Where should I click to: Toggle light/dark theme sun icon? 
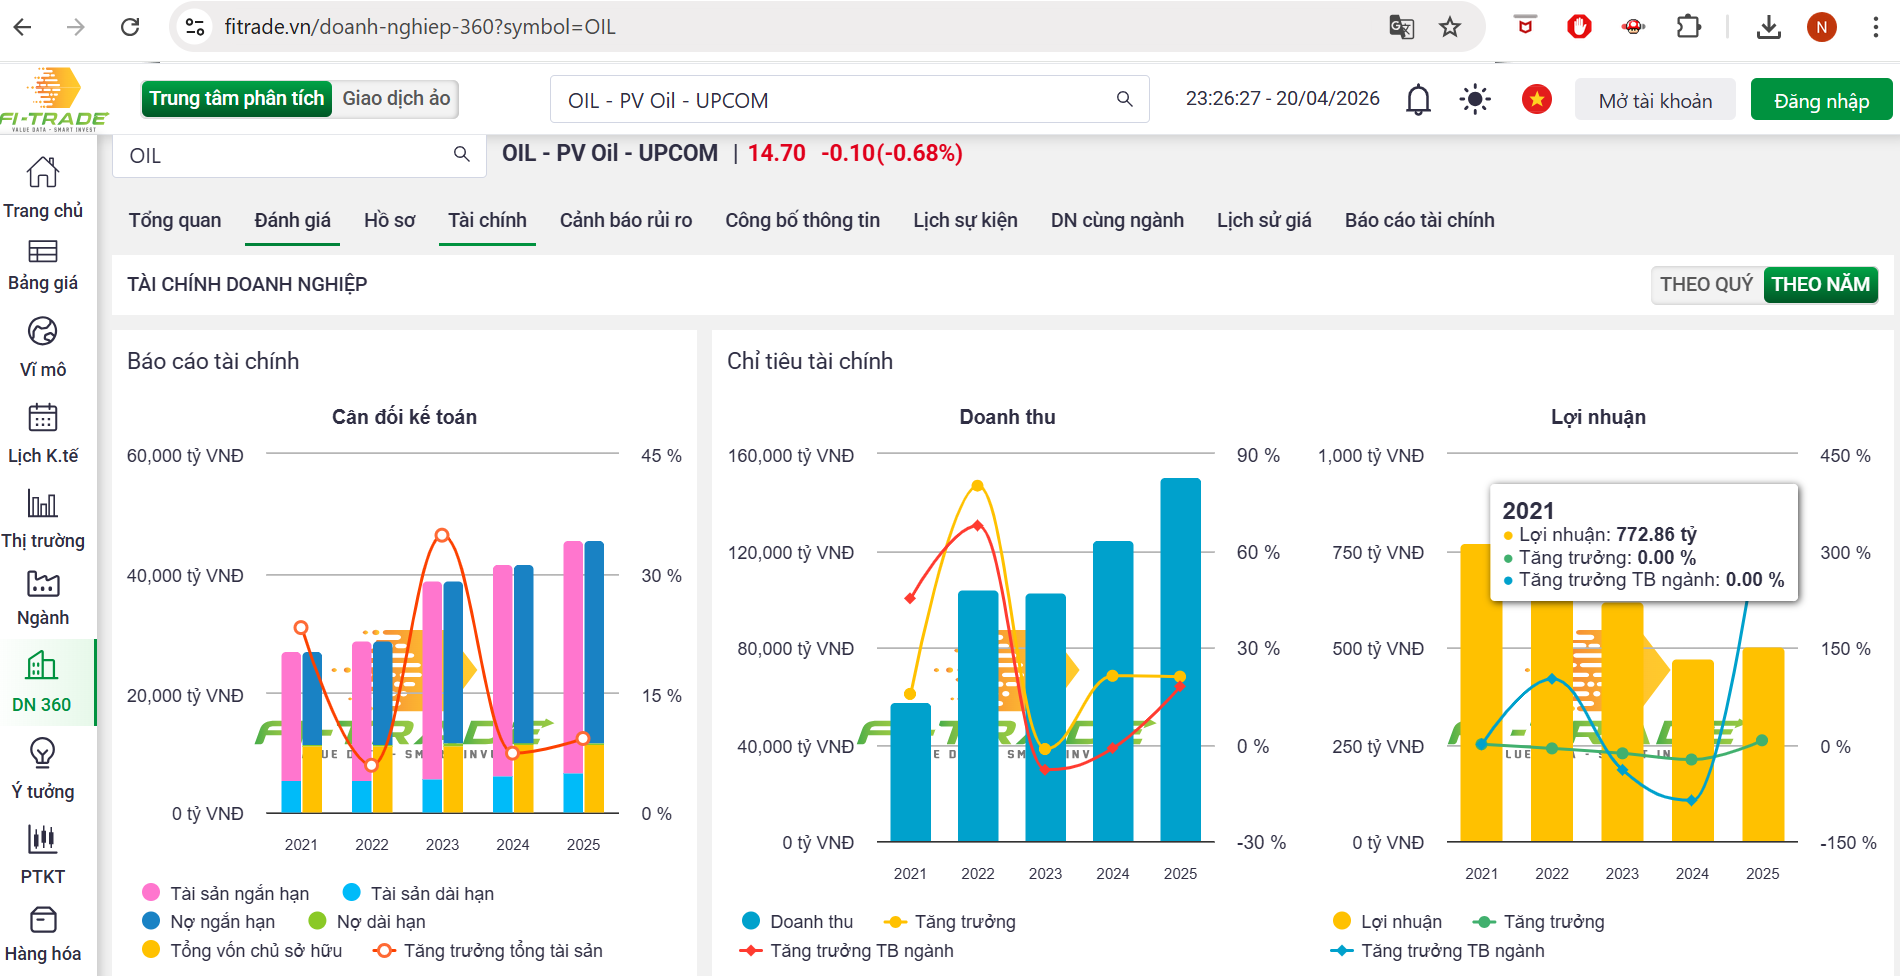pos(1475,100)
